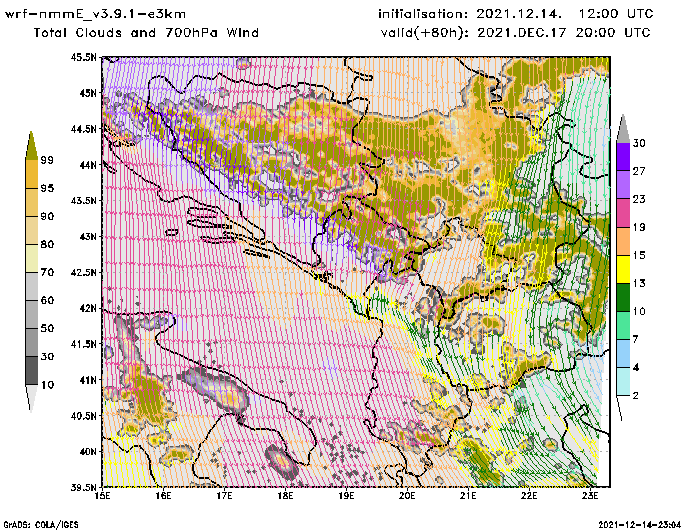The height and width of the screenshot is (530, 700).
Task: Click the 80–90 beige cloud legend swatch
Action: pyautogui.click(x=32, y=230)
